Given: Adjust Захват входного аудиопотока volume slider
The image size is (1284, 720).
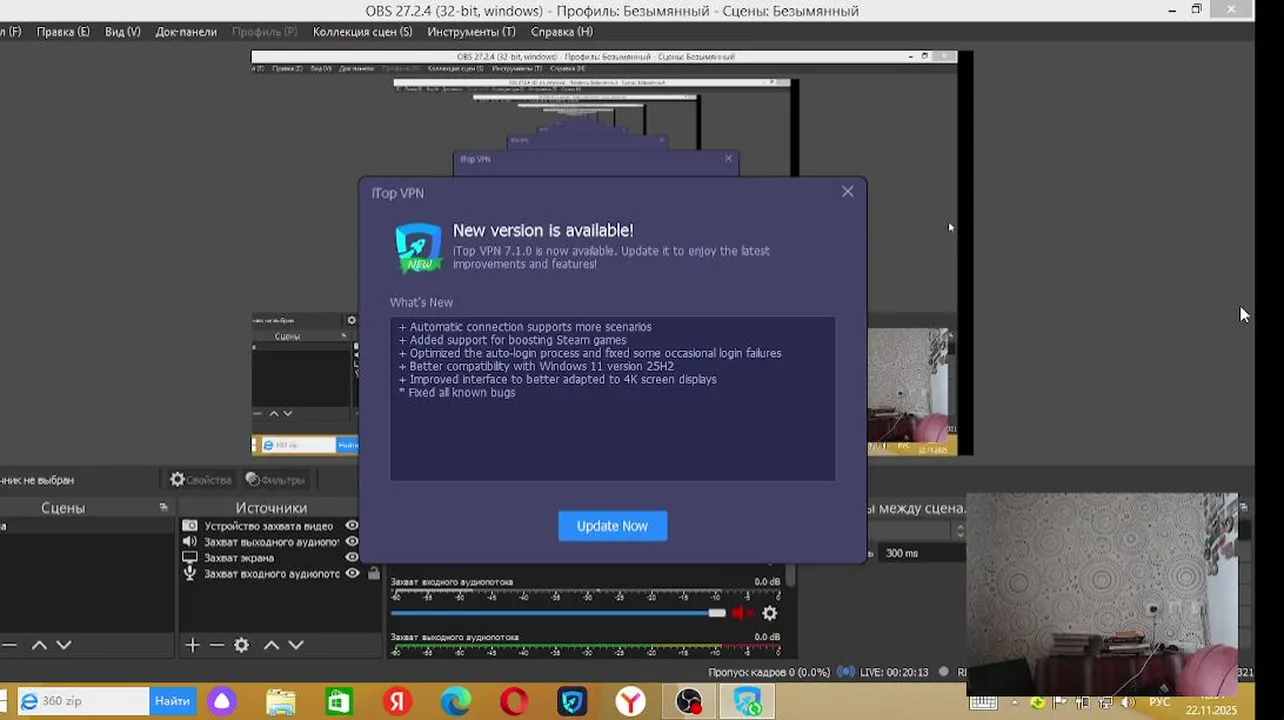Looking at the screenshot, I should (x=558, y=613).
